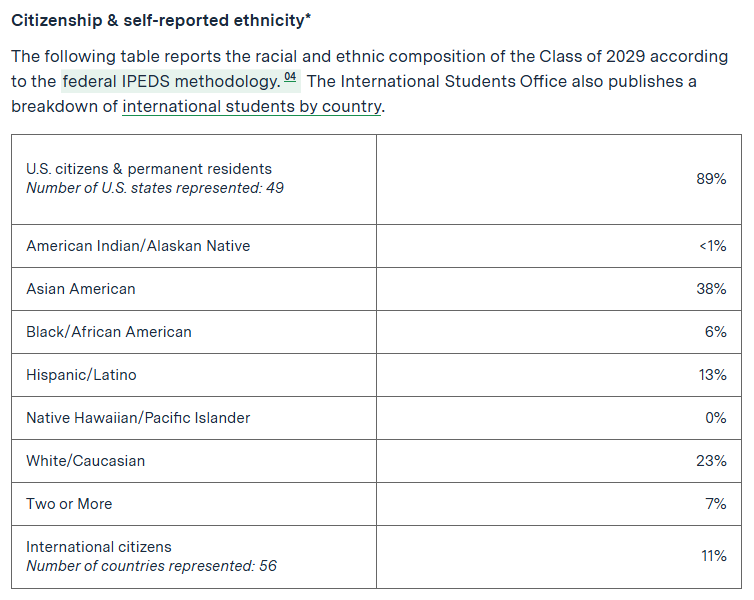Open the international students by country link

click(252, 106)
